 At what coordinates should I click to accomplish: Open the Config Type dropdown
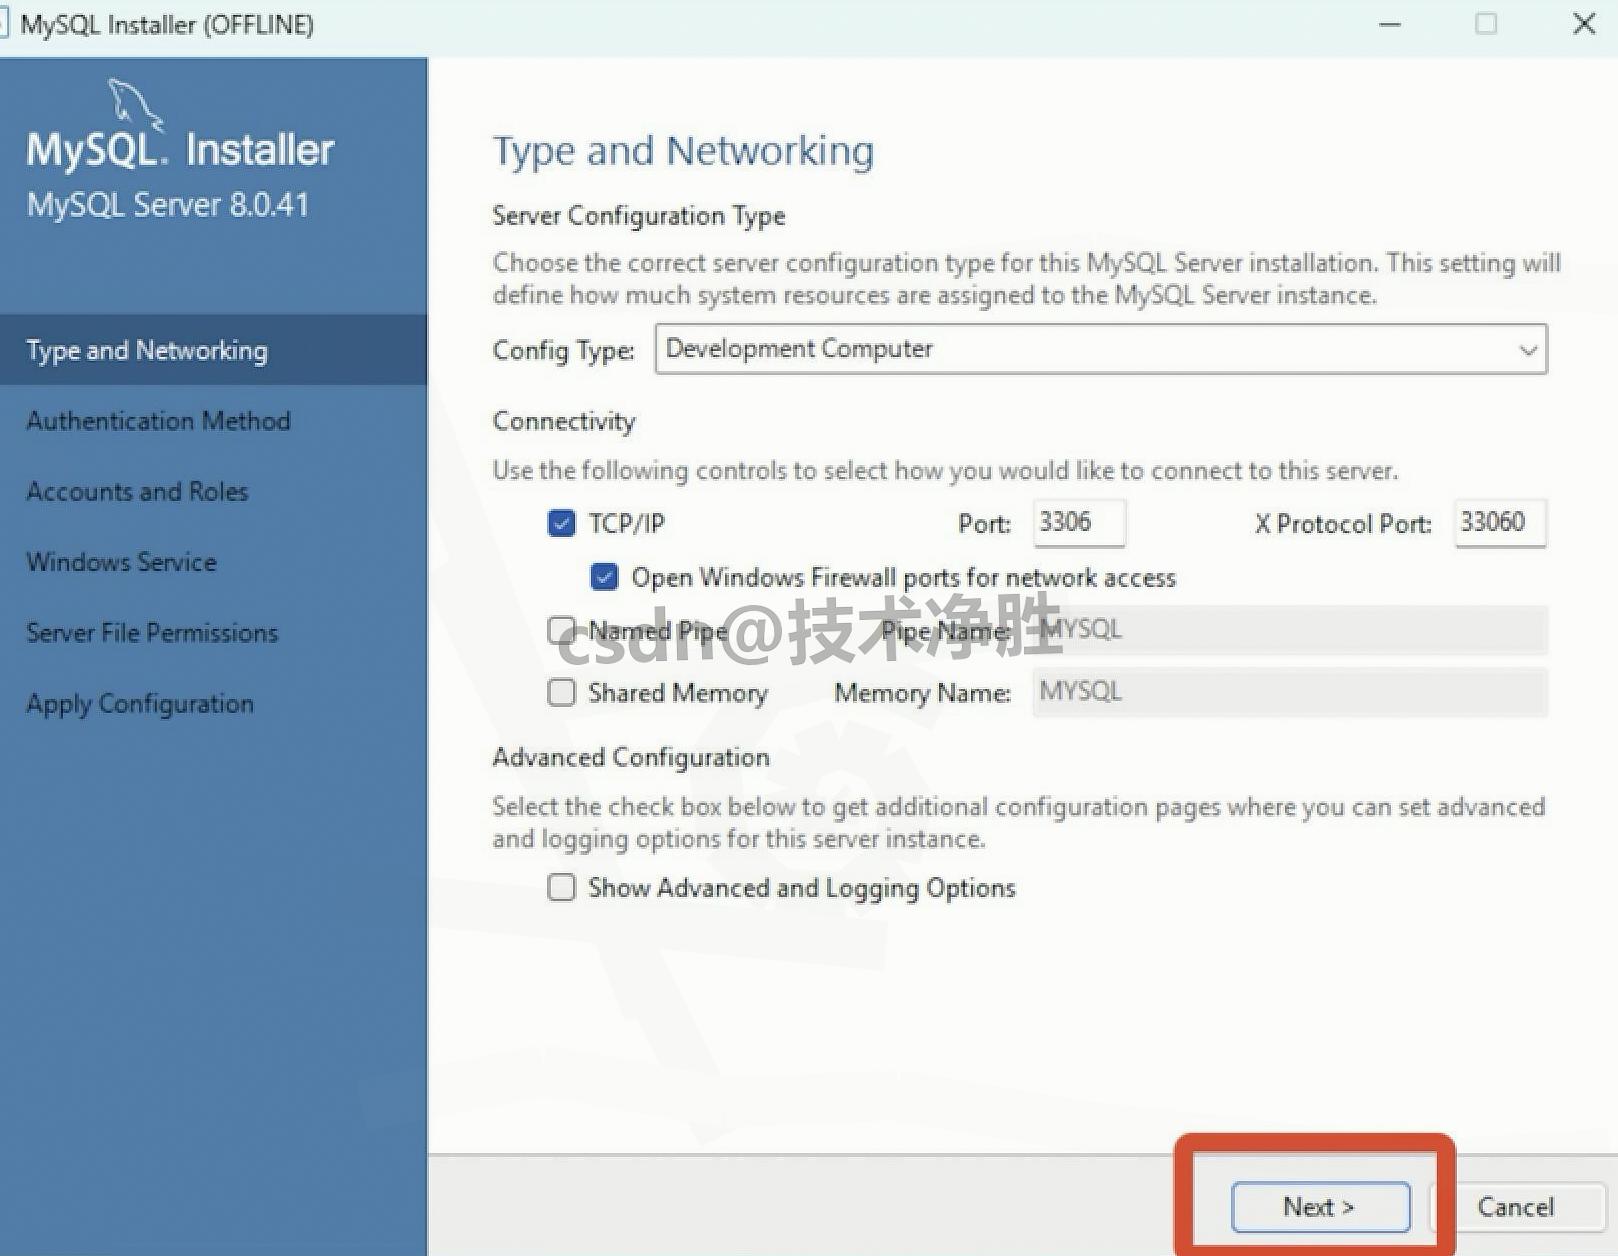coord(1101,349)
